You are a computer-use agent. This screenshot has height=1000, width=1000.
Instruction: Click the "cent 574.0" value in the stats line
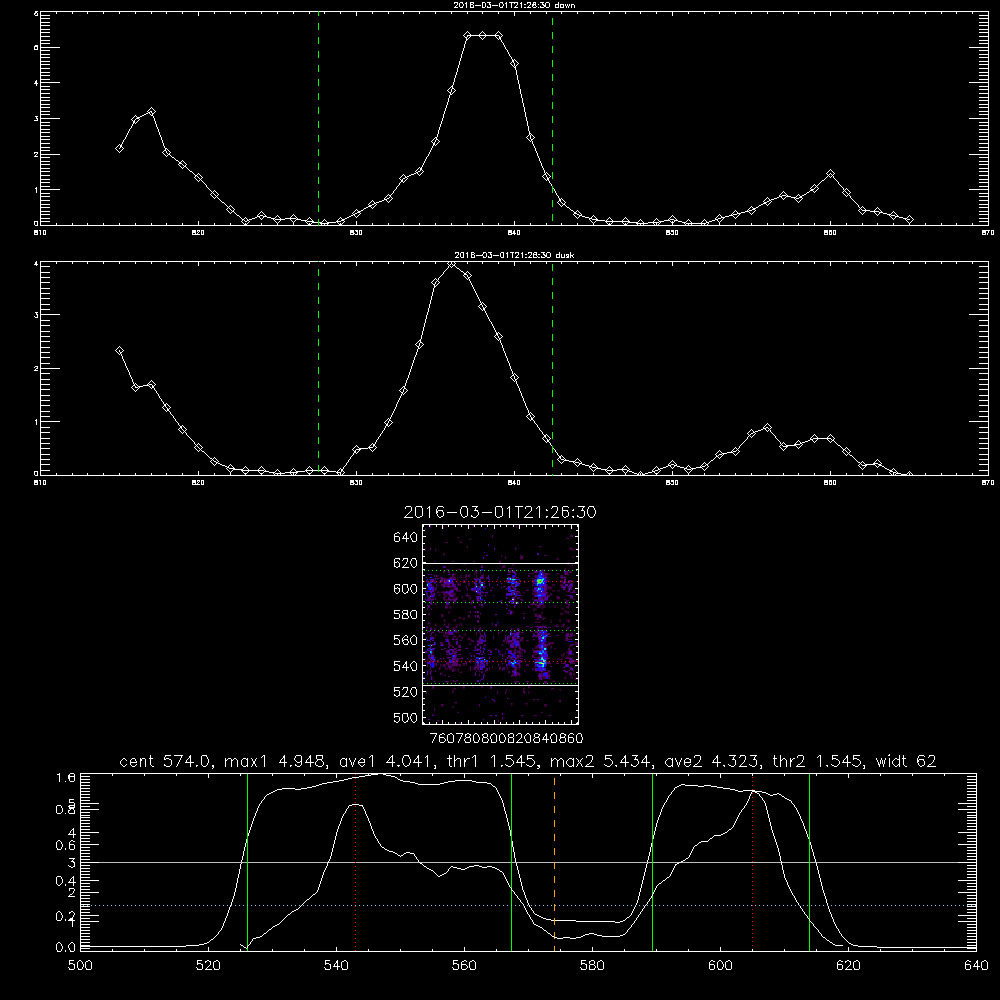165,761
